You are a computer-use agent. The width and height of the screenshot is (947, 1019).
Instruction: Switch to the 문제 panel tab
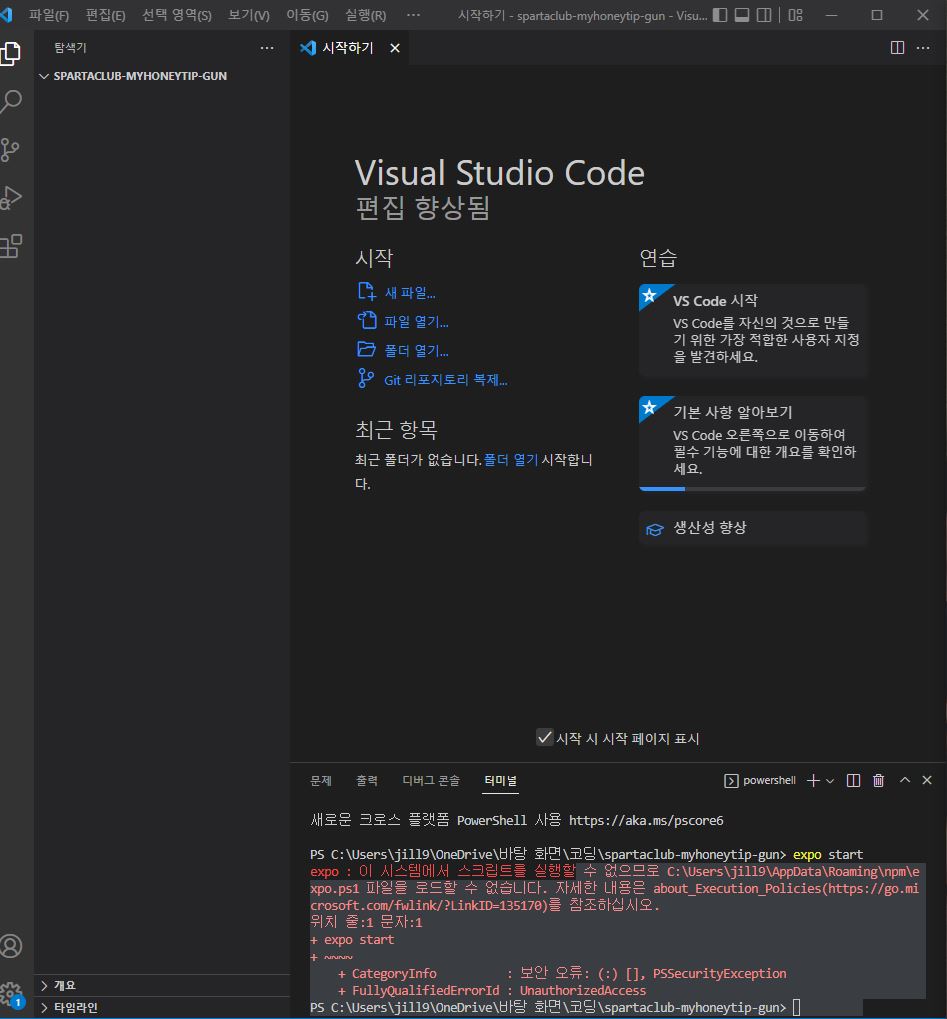tap(321, 780)
